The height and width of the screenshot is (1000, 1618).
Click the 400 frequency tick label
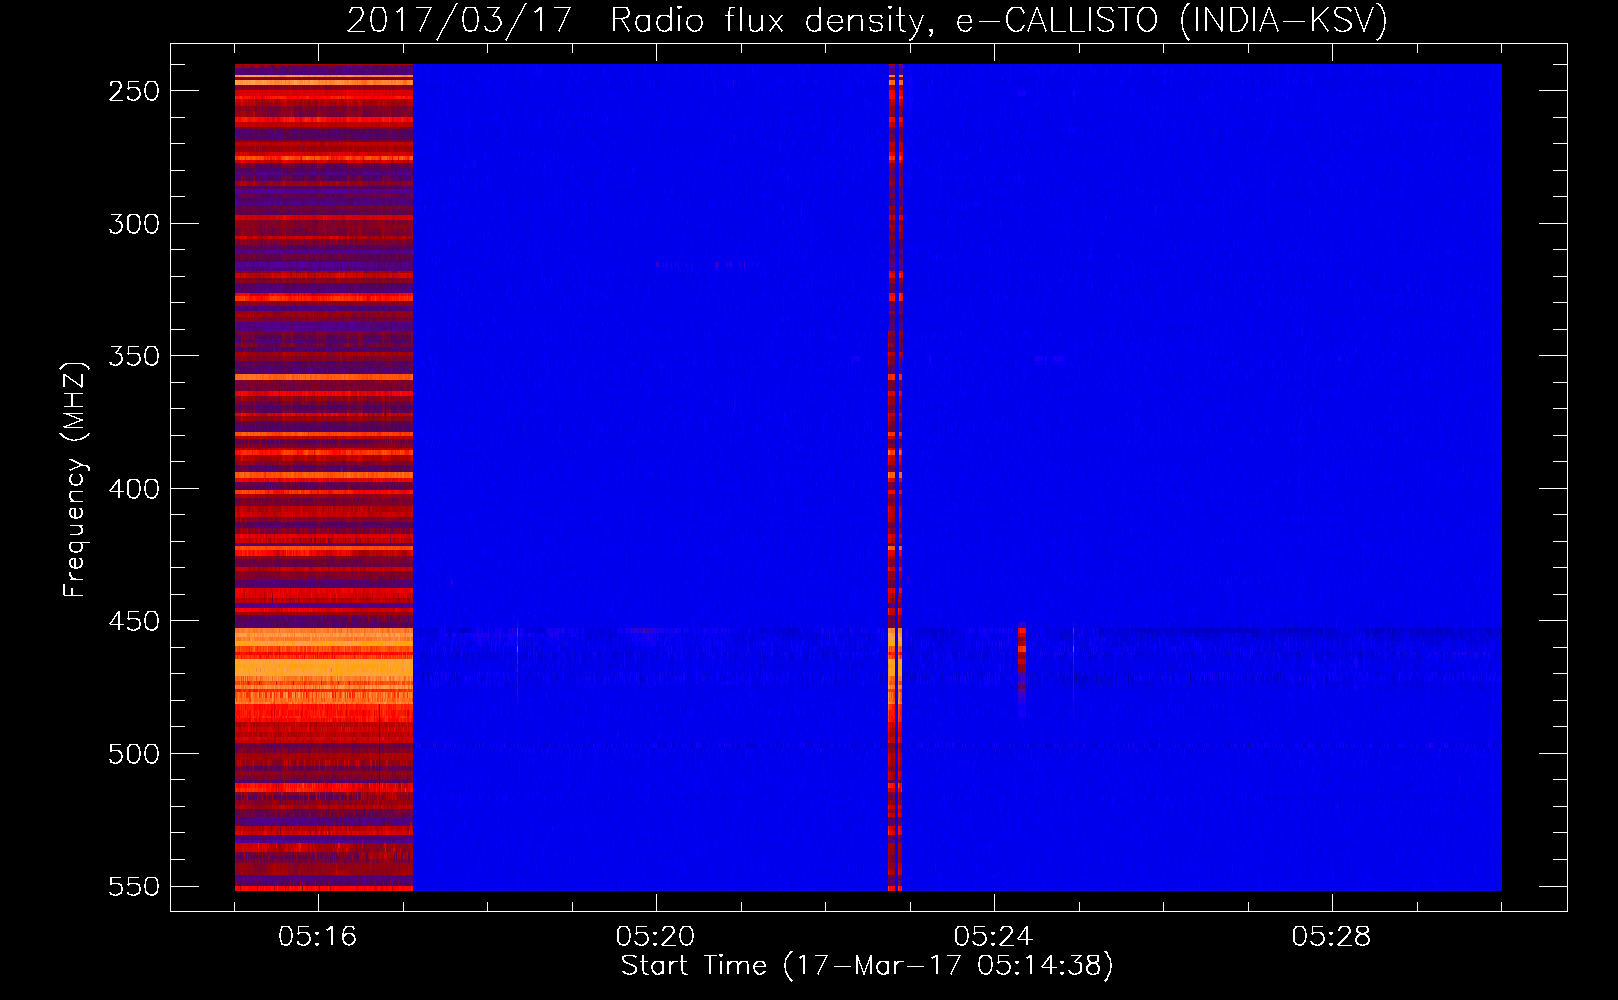(x=134, y=489)
